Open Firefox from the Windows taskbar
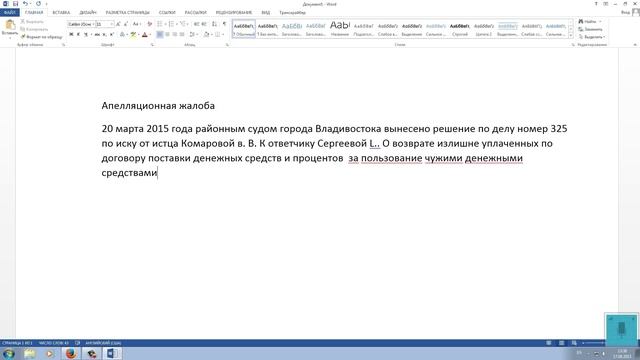The height and width of the screenshot is (360, 640). coord(71,353)
